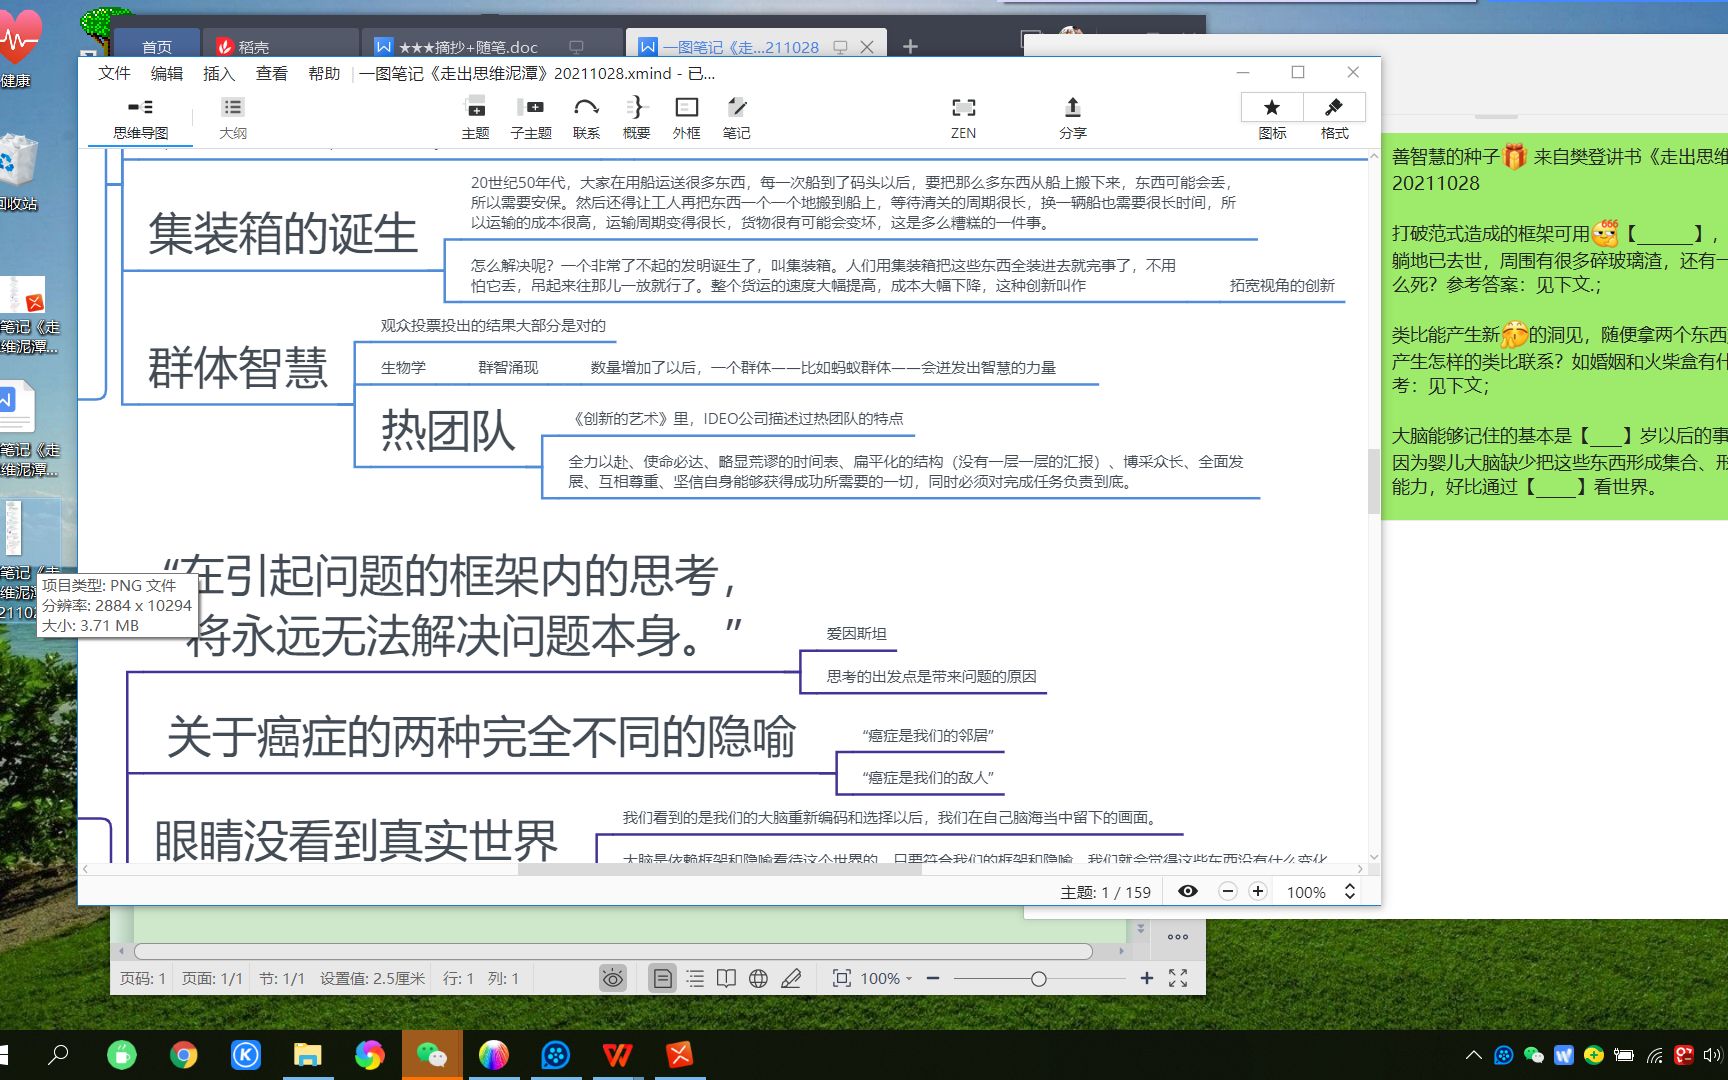Screen dimensions: 1728x1080
Task: Select the 热团队 topic
Action: 448,431
